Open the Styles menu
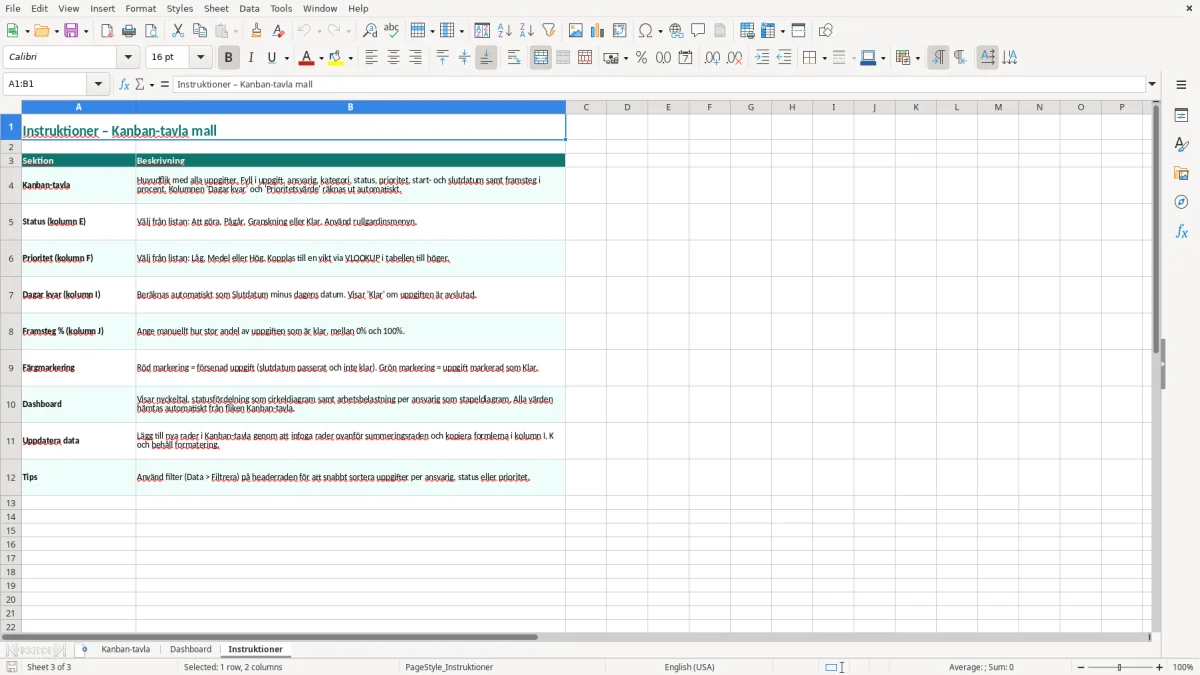Viewport: 1200px width, 675px height. pos(180,8)
